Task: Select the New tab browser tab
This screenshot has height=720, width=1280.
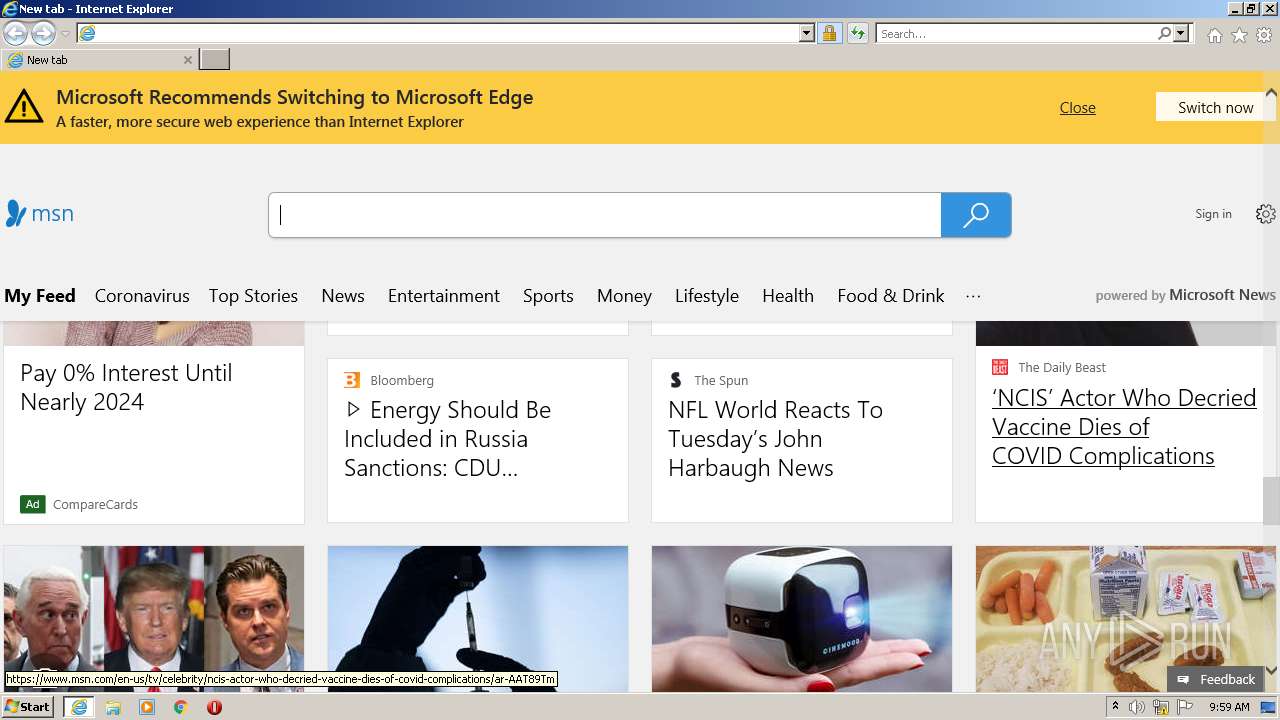Action: pos(98,60)
